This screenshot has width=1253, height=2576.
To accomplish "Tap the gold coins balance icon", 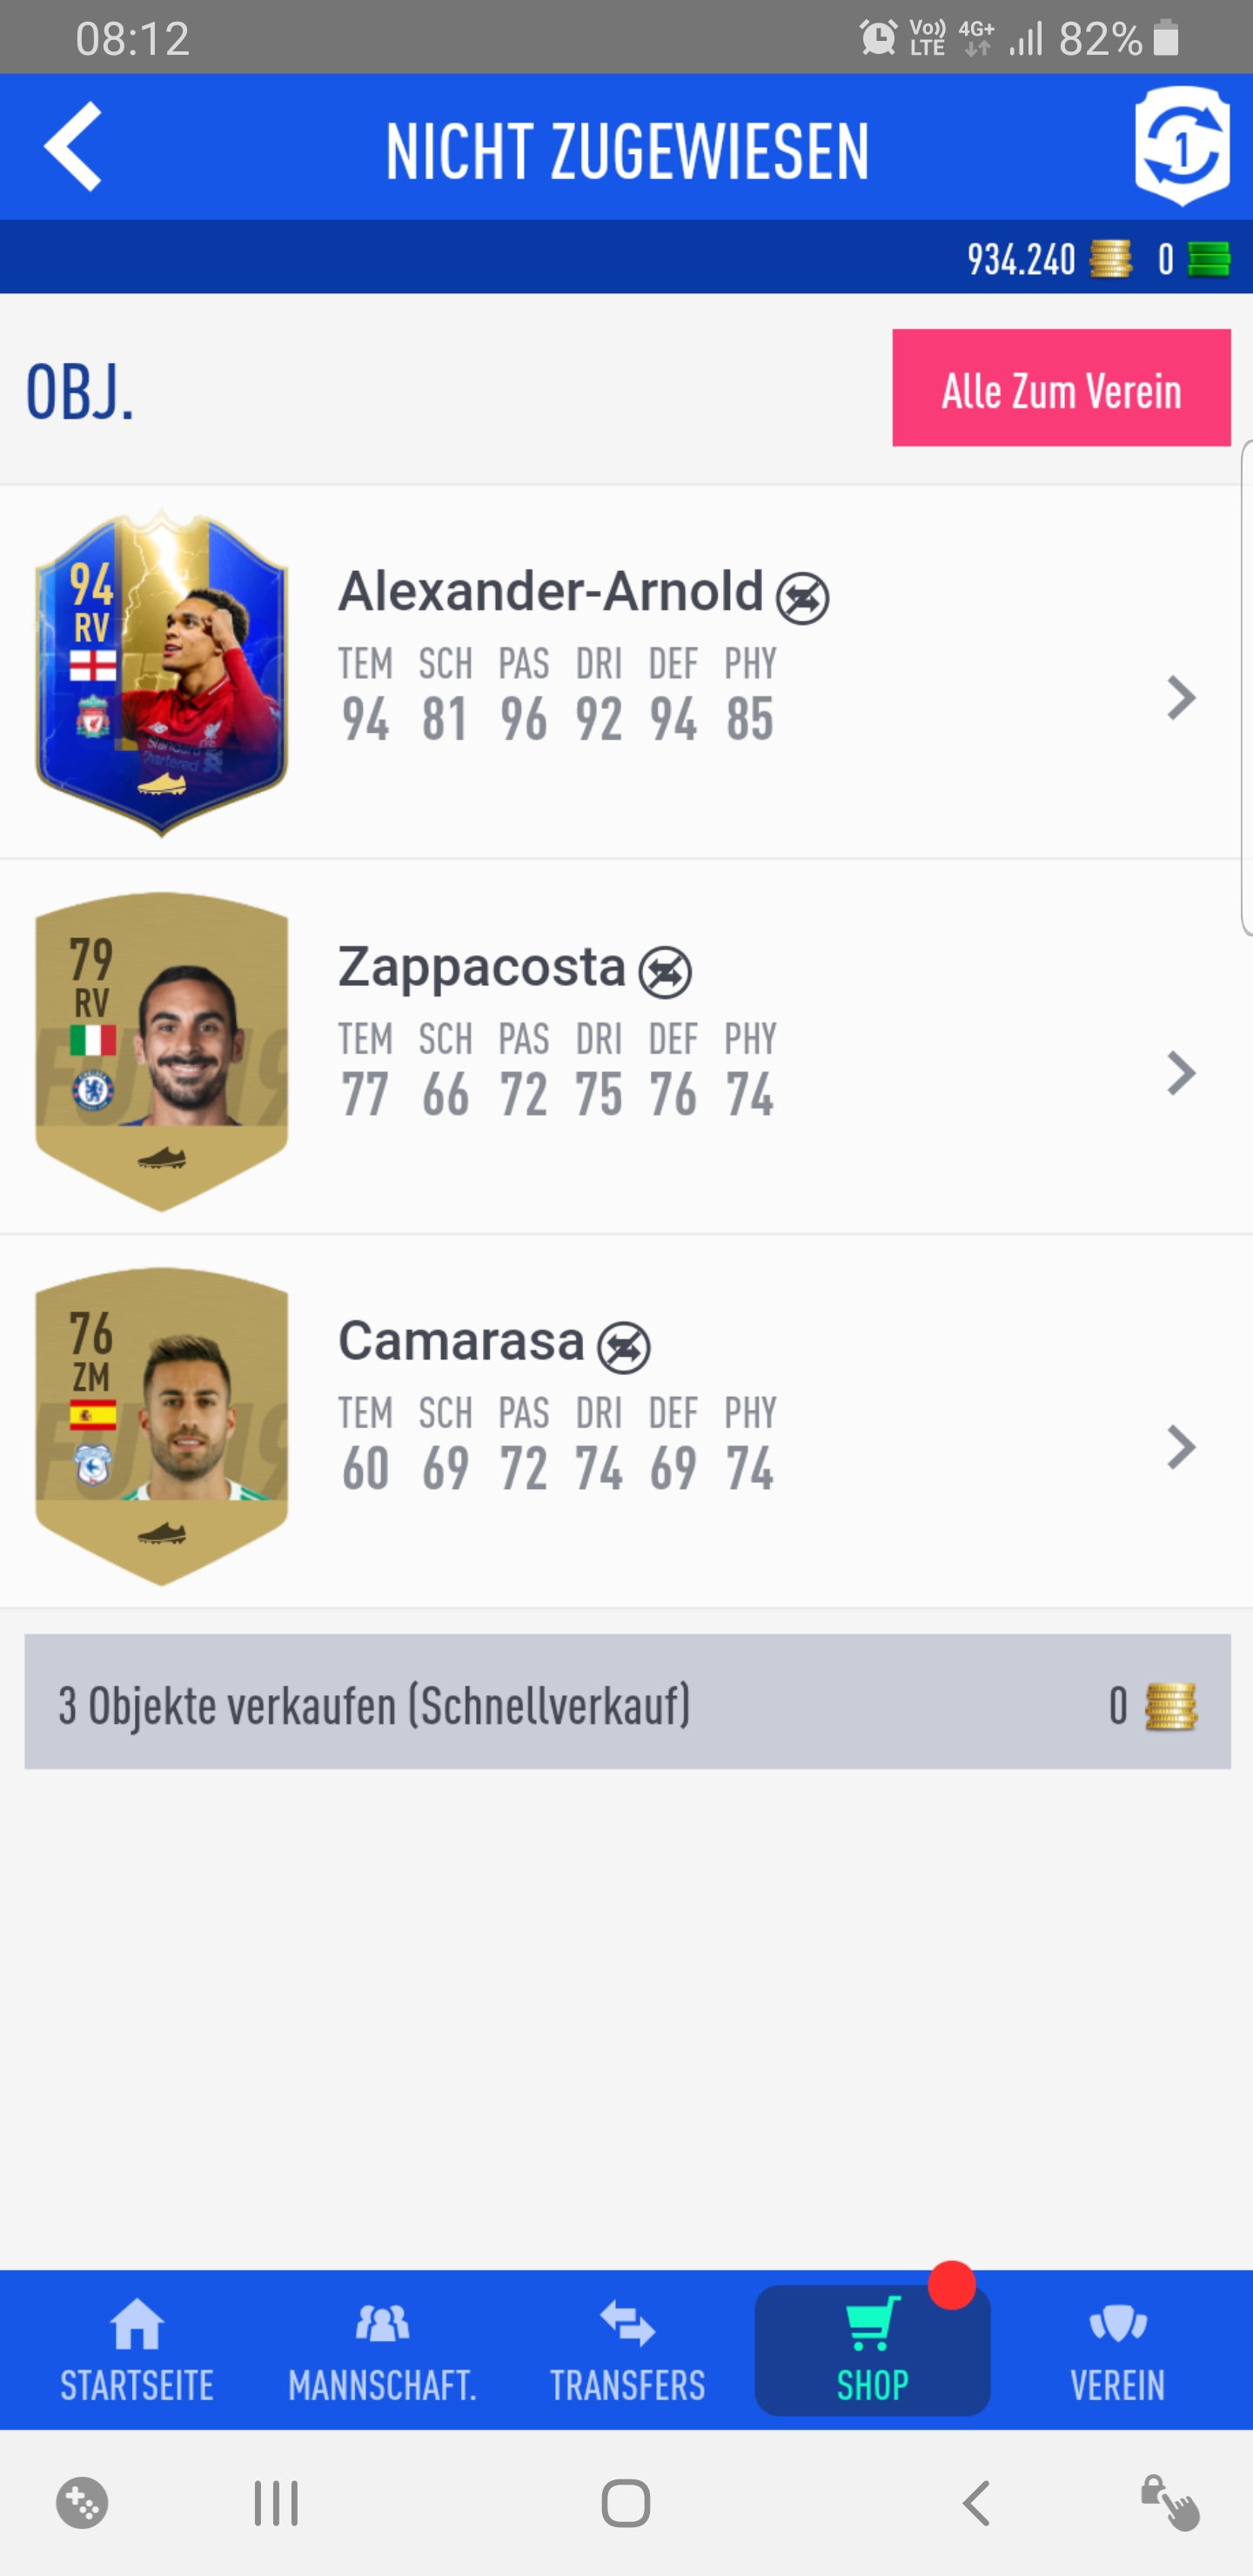I will (1110, 259).
